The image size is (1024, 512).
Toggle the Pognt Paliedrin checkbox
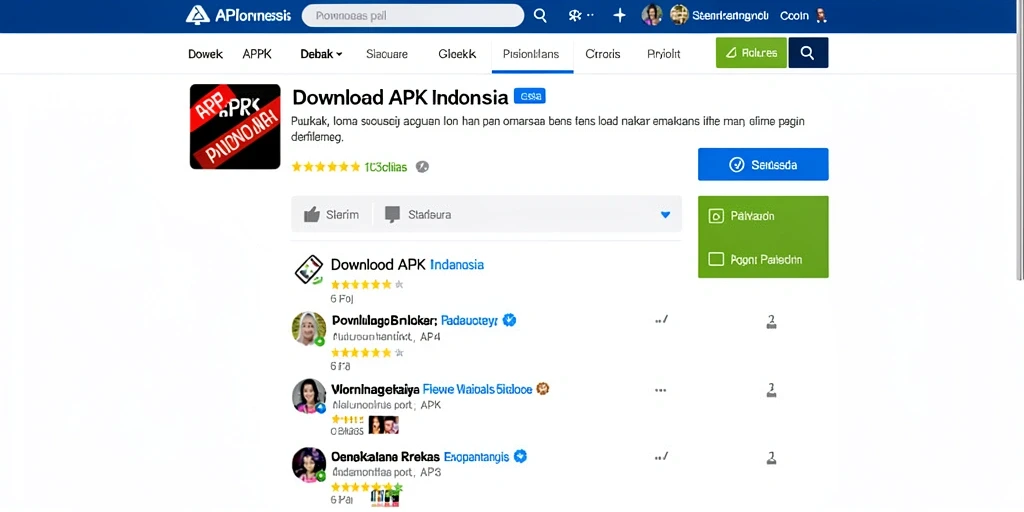(716, 259)
